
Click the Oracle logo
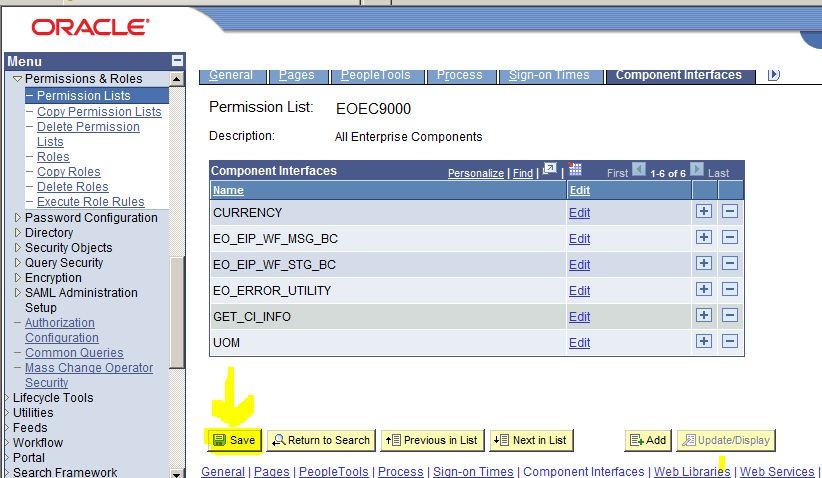click(90, 27)
